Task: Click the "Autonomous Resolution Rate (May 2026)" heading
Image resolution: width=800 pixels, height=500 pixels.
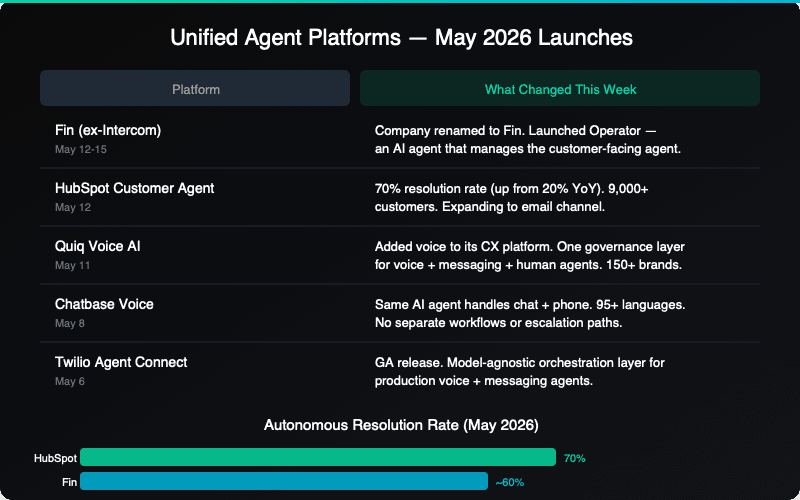Action: pyautogui.click(x=401, y=425)
